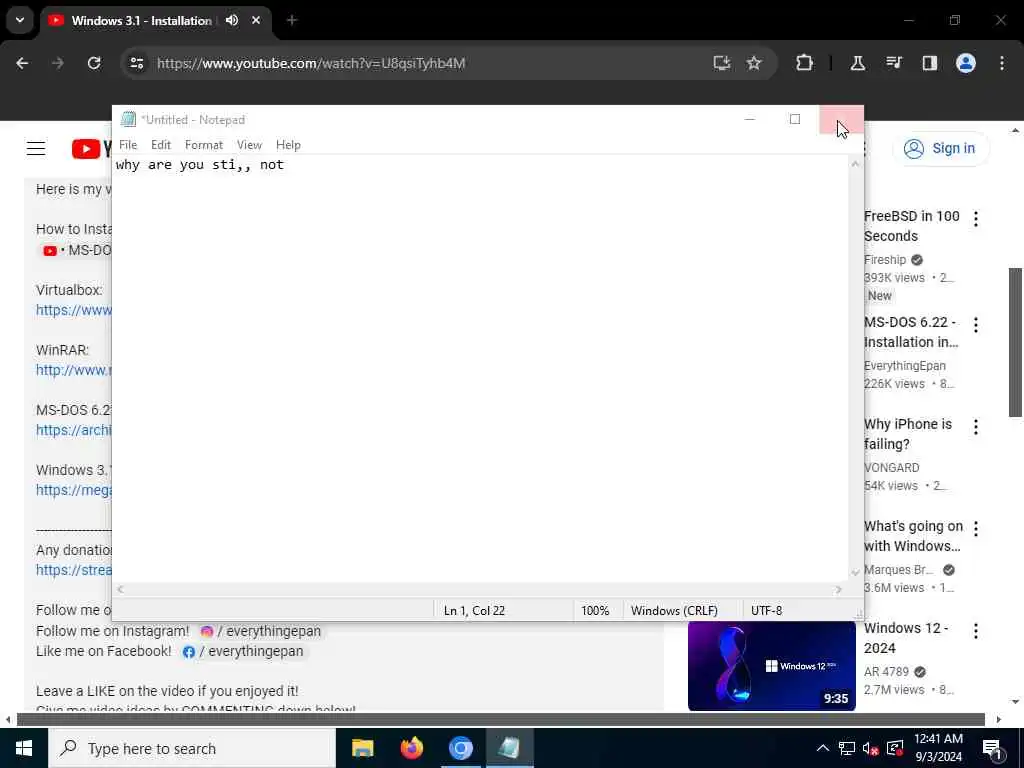Click the YouTube logo

(91, 149)
